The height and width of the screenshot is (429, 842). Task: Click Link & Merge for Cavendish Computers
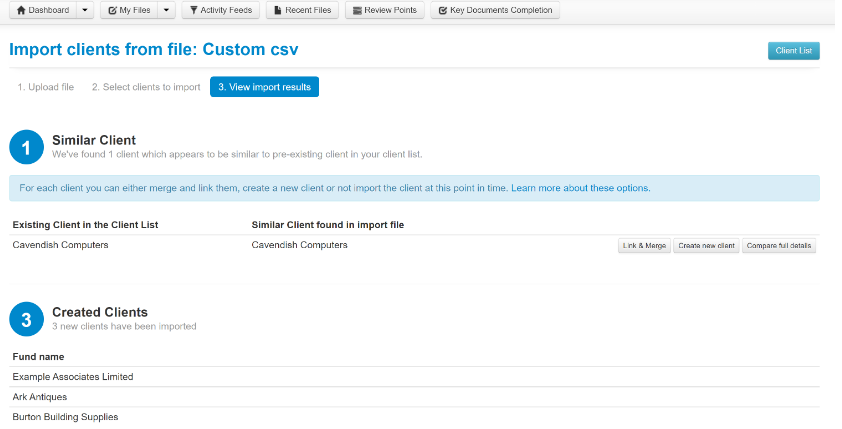pyautogui.click(x=644, y=246)
